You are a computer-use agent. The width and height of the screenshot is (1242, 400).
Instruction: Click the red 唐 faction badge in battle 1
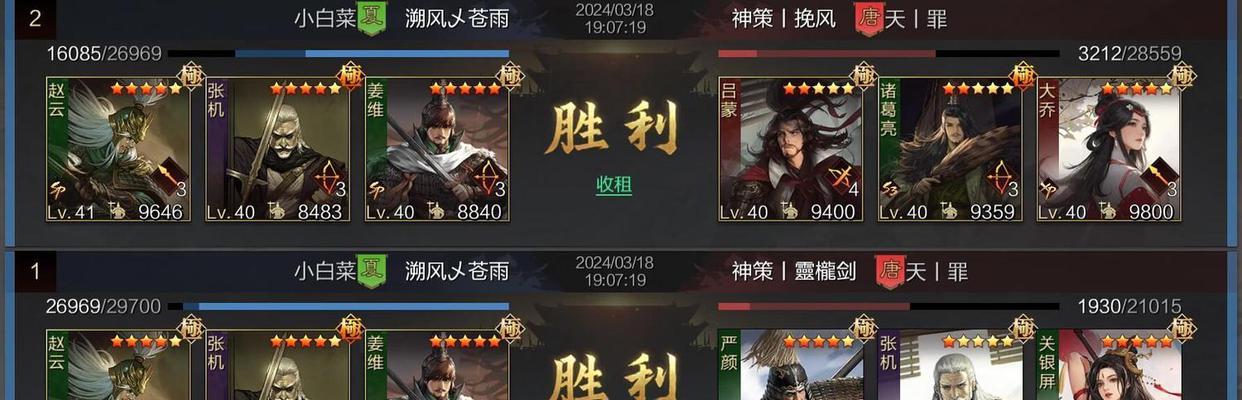[889, 271]
